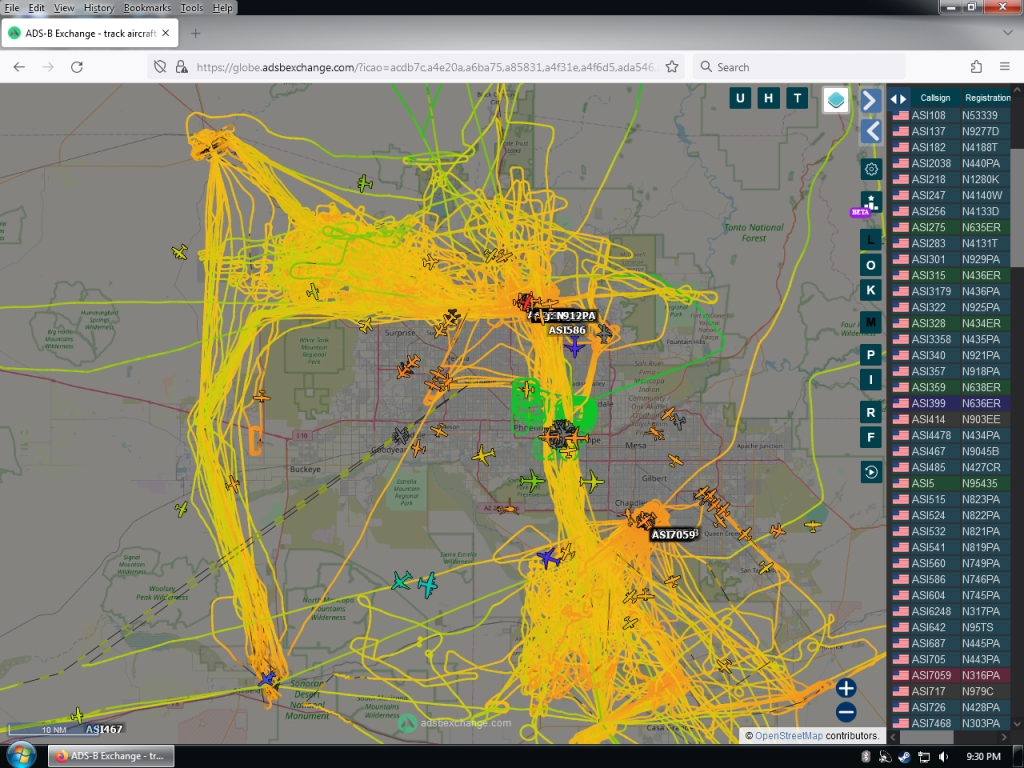Toggle the O map option
The image size is (1024, 768).
tap(871, 265)
